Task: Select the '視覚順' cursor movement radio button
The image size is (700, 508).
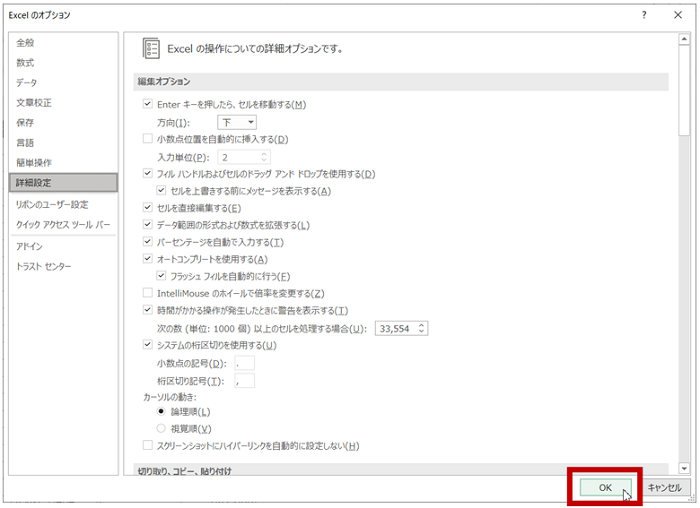Action: point(161,428)
